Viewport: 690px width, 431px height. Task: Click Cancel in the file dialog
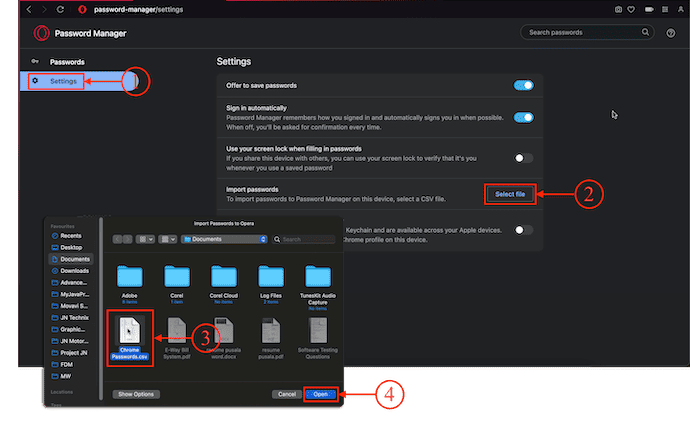click(x=286, y=394)
